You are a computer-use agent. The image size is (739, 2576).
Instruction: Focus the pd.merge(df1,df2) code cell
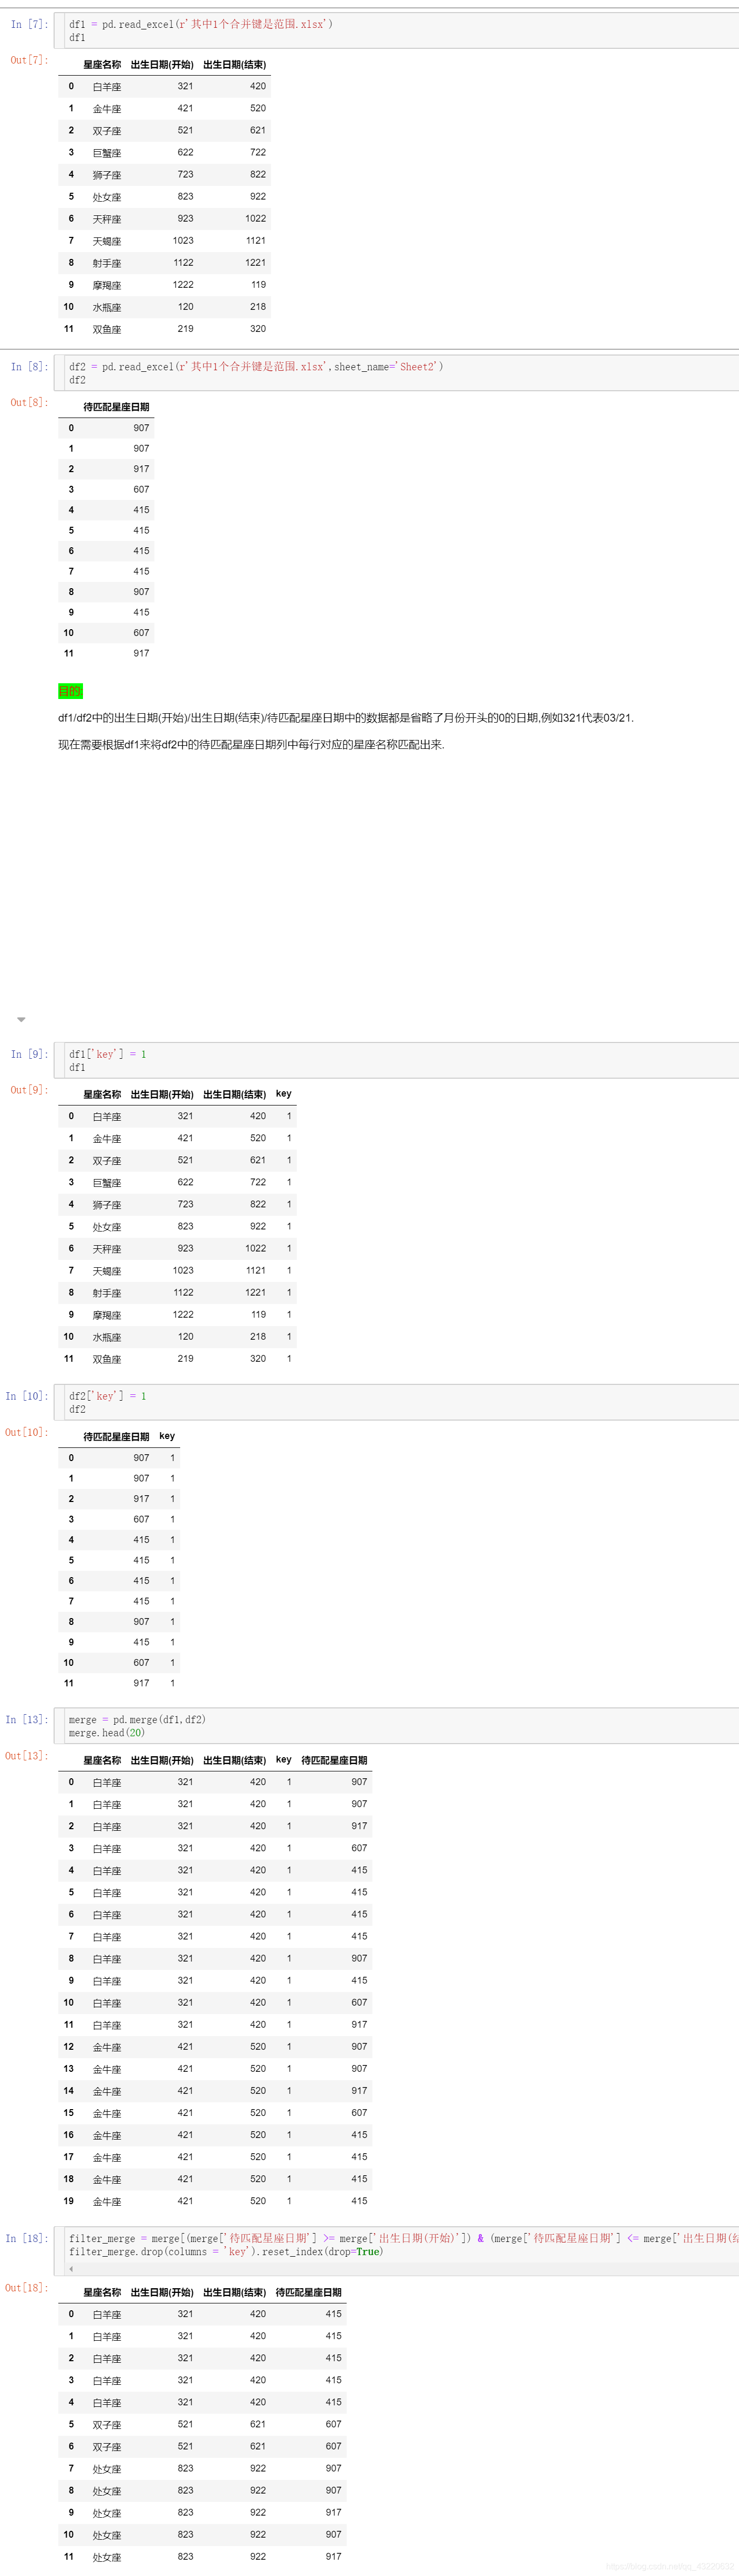400,1726
